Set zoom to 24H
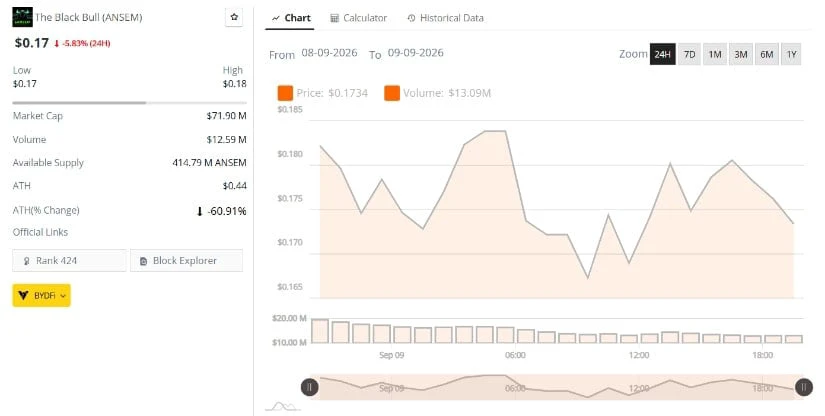This screenshot has width=825, height=416. [662, 54]
